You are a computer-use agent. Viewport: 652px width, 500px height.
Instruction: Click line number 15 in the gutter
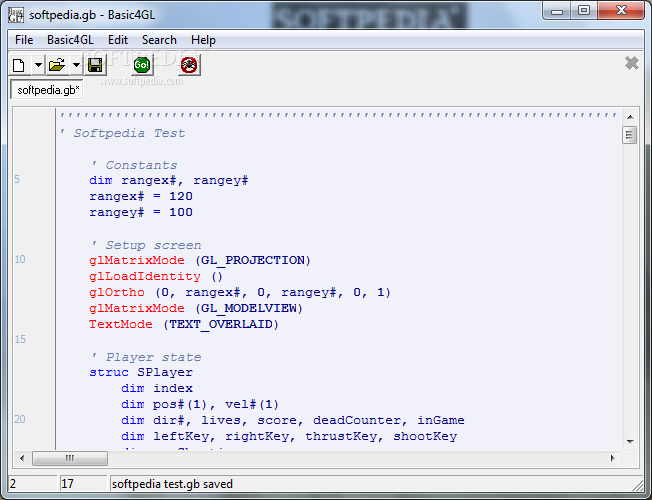[x=20, y=339]
